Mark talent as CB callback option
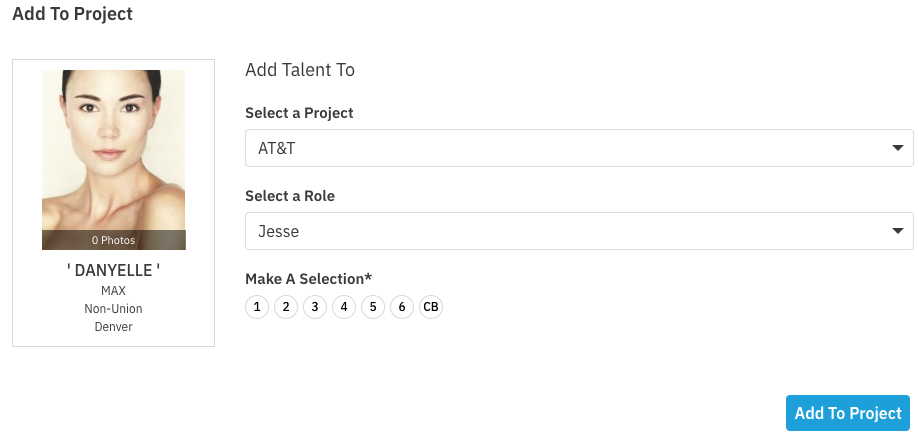This screenshot has width=918, height=437. coord(431,307)
